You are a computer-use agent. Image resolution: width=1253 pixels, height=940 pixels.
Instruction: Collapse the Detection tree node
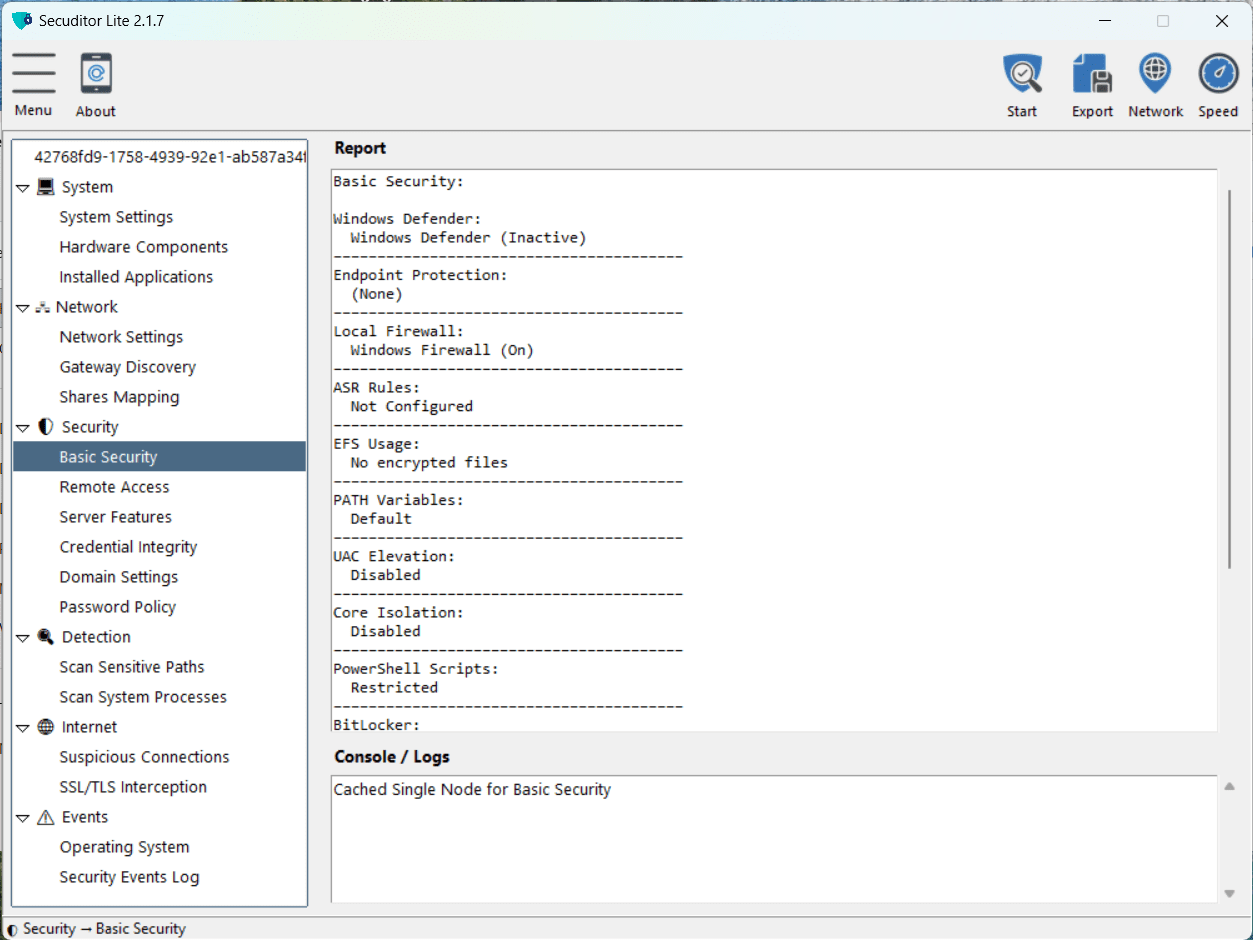(x=23, y=638)
